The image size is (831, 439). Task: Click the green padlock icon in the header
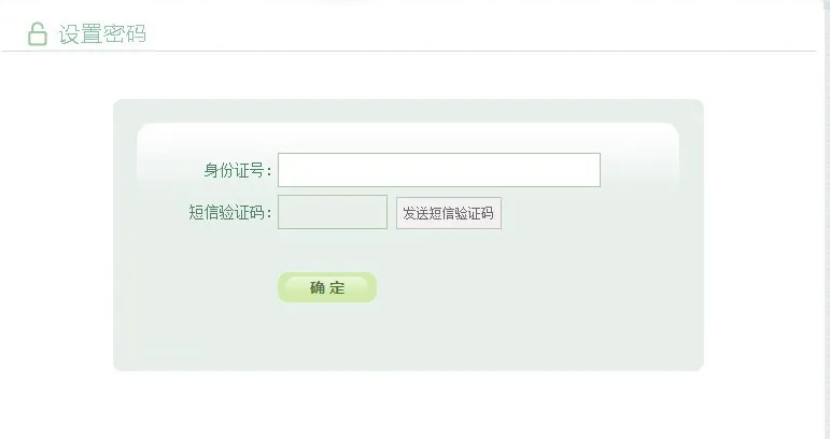pos(37,34)
